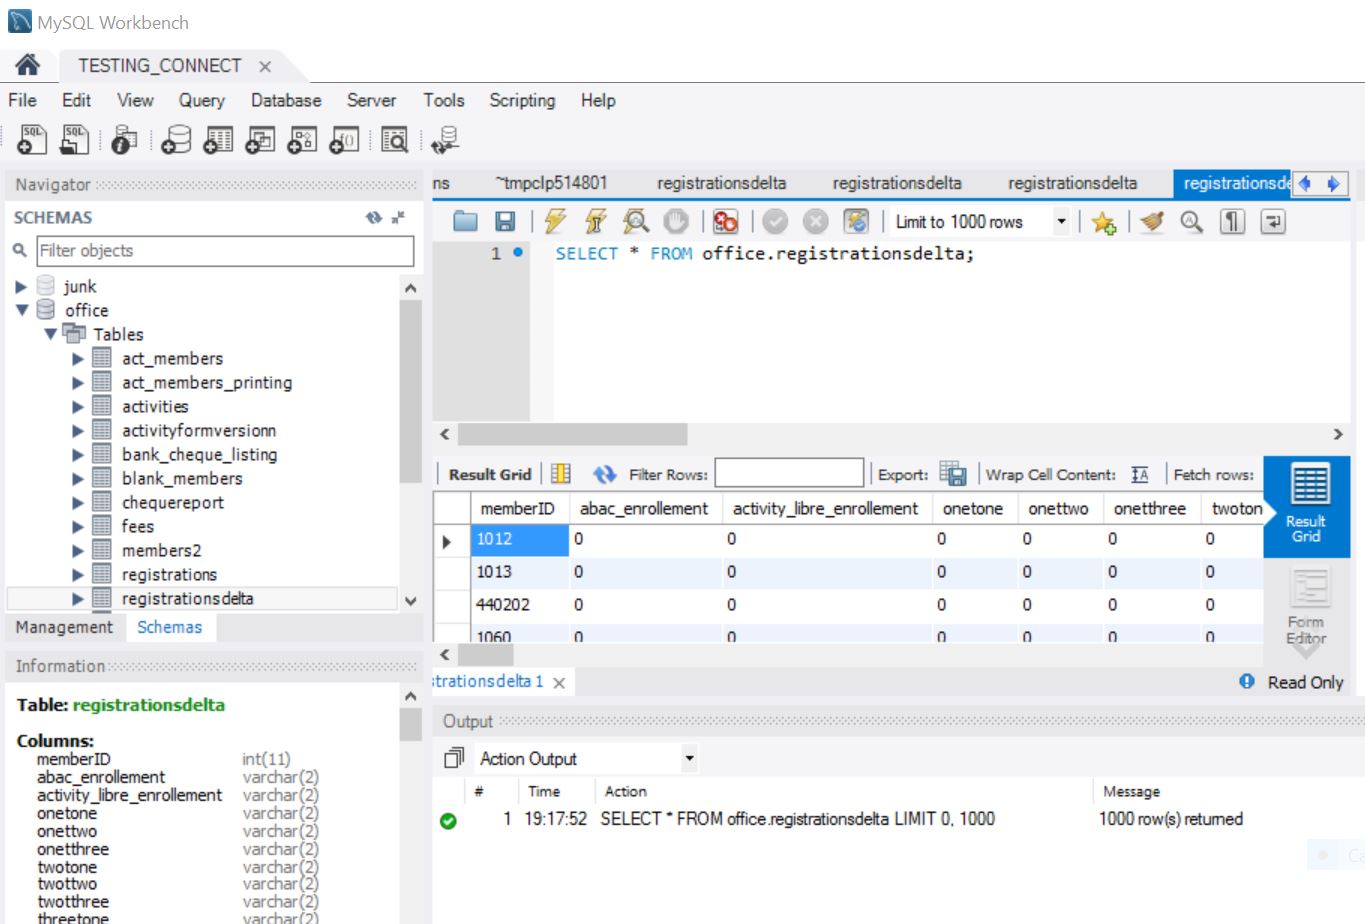This screenshot has height=924, width=1365.
Task: Open the Limit to 1000 rows dropdown
Action: click(1062, 221)
